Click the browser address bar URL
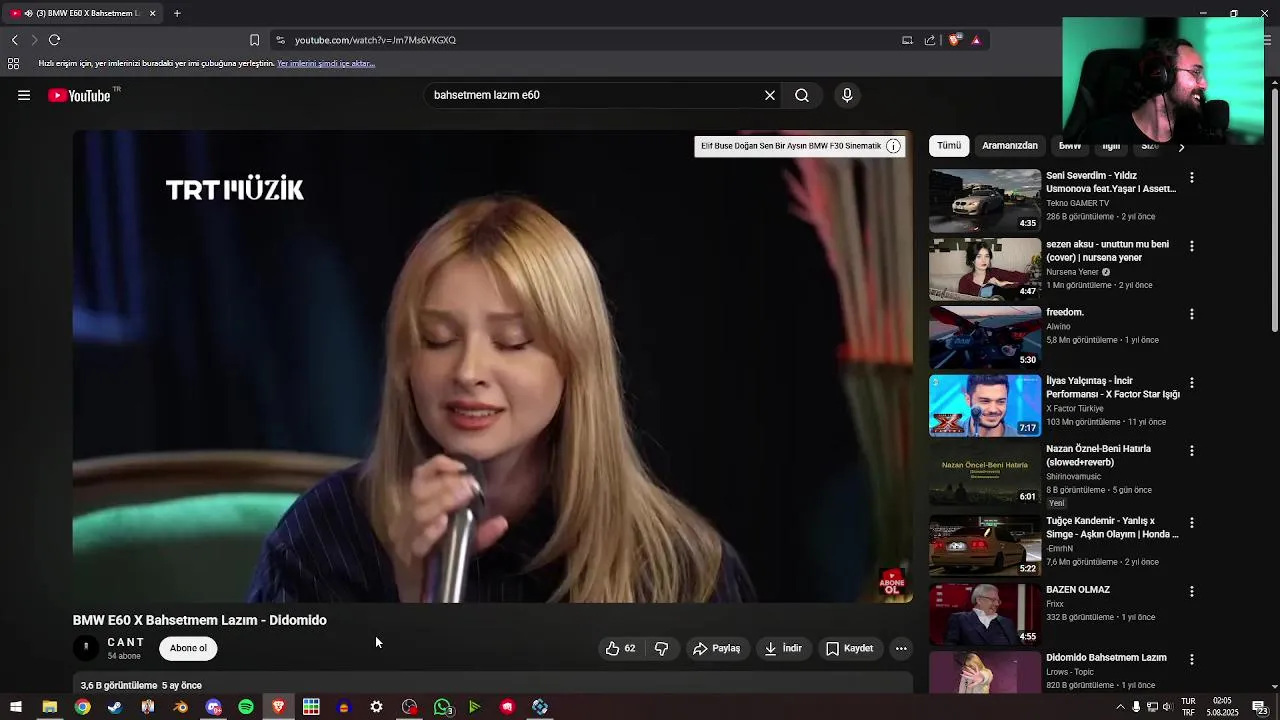The width and height of the screenshot is (1280, 720). 375,40
